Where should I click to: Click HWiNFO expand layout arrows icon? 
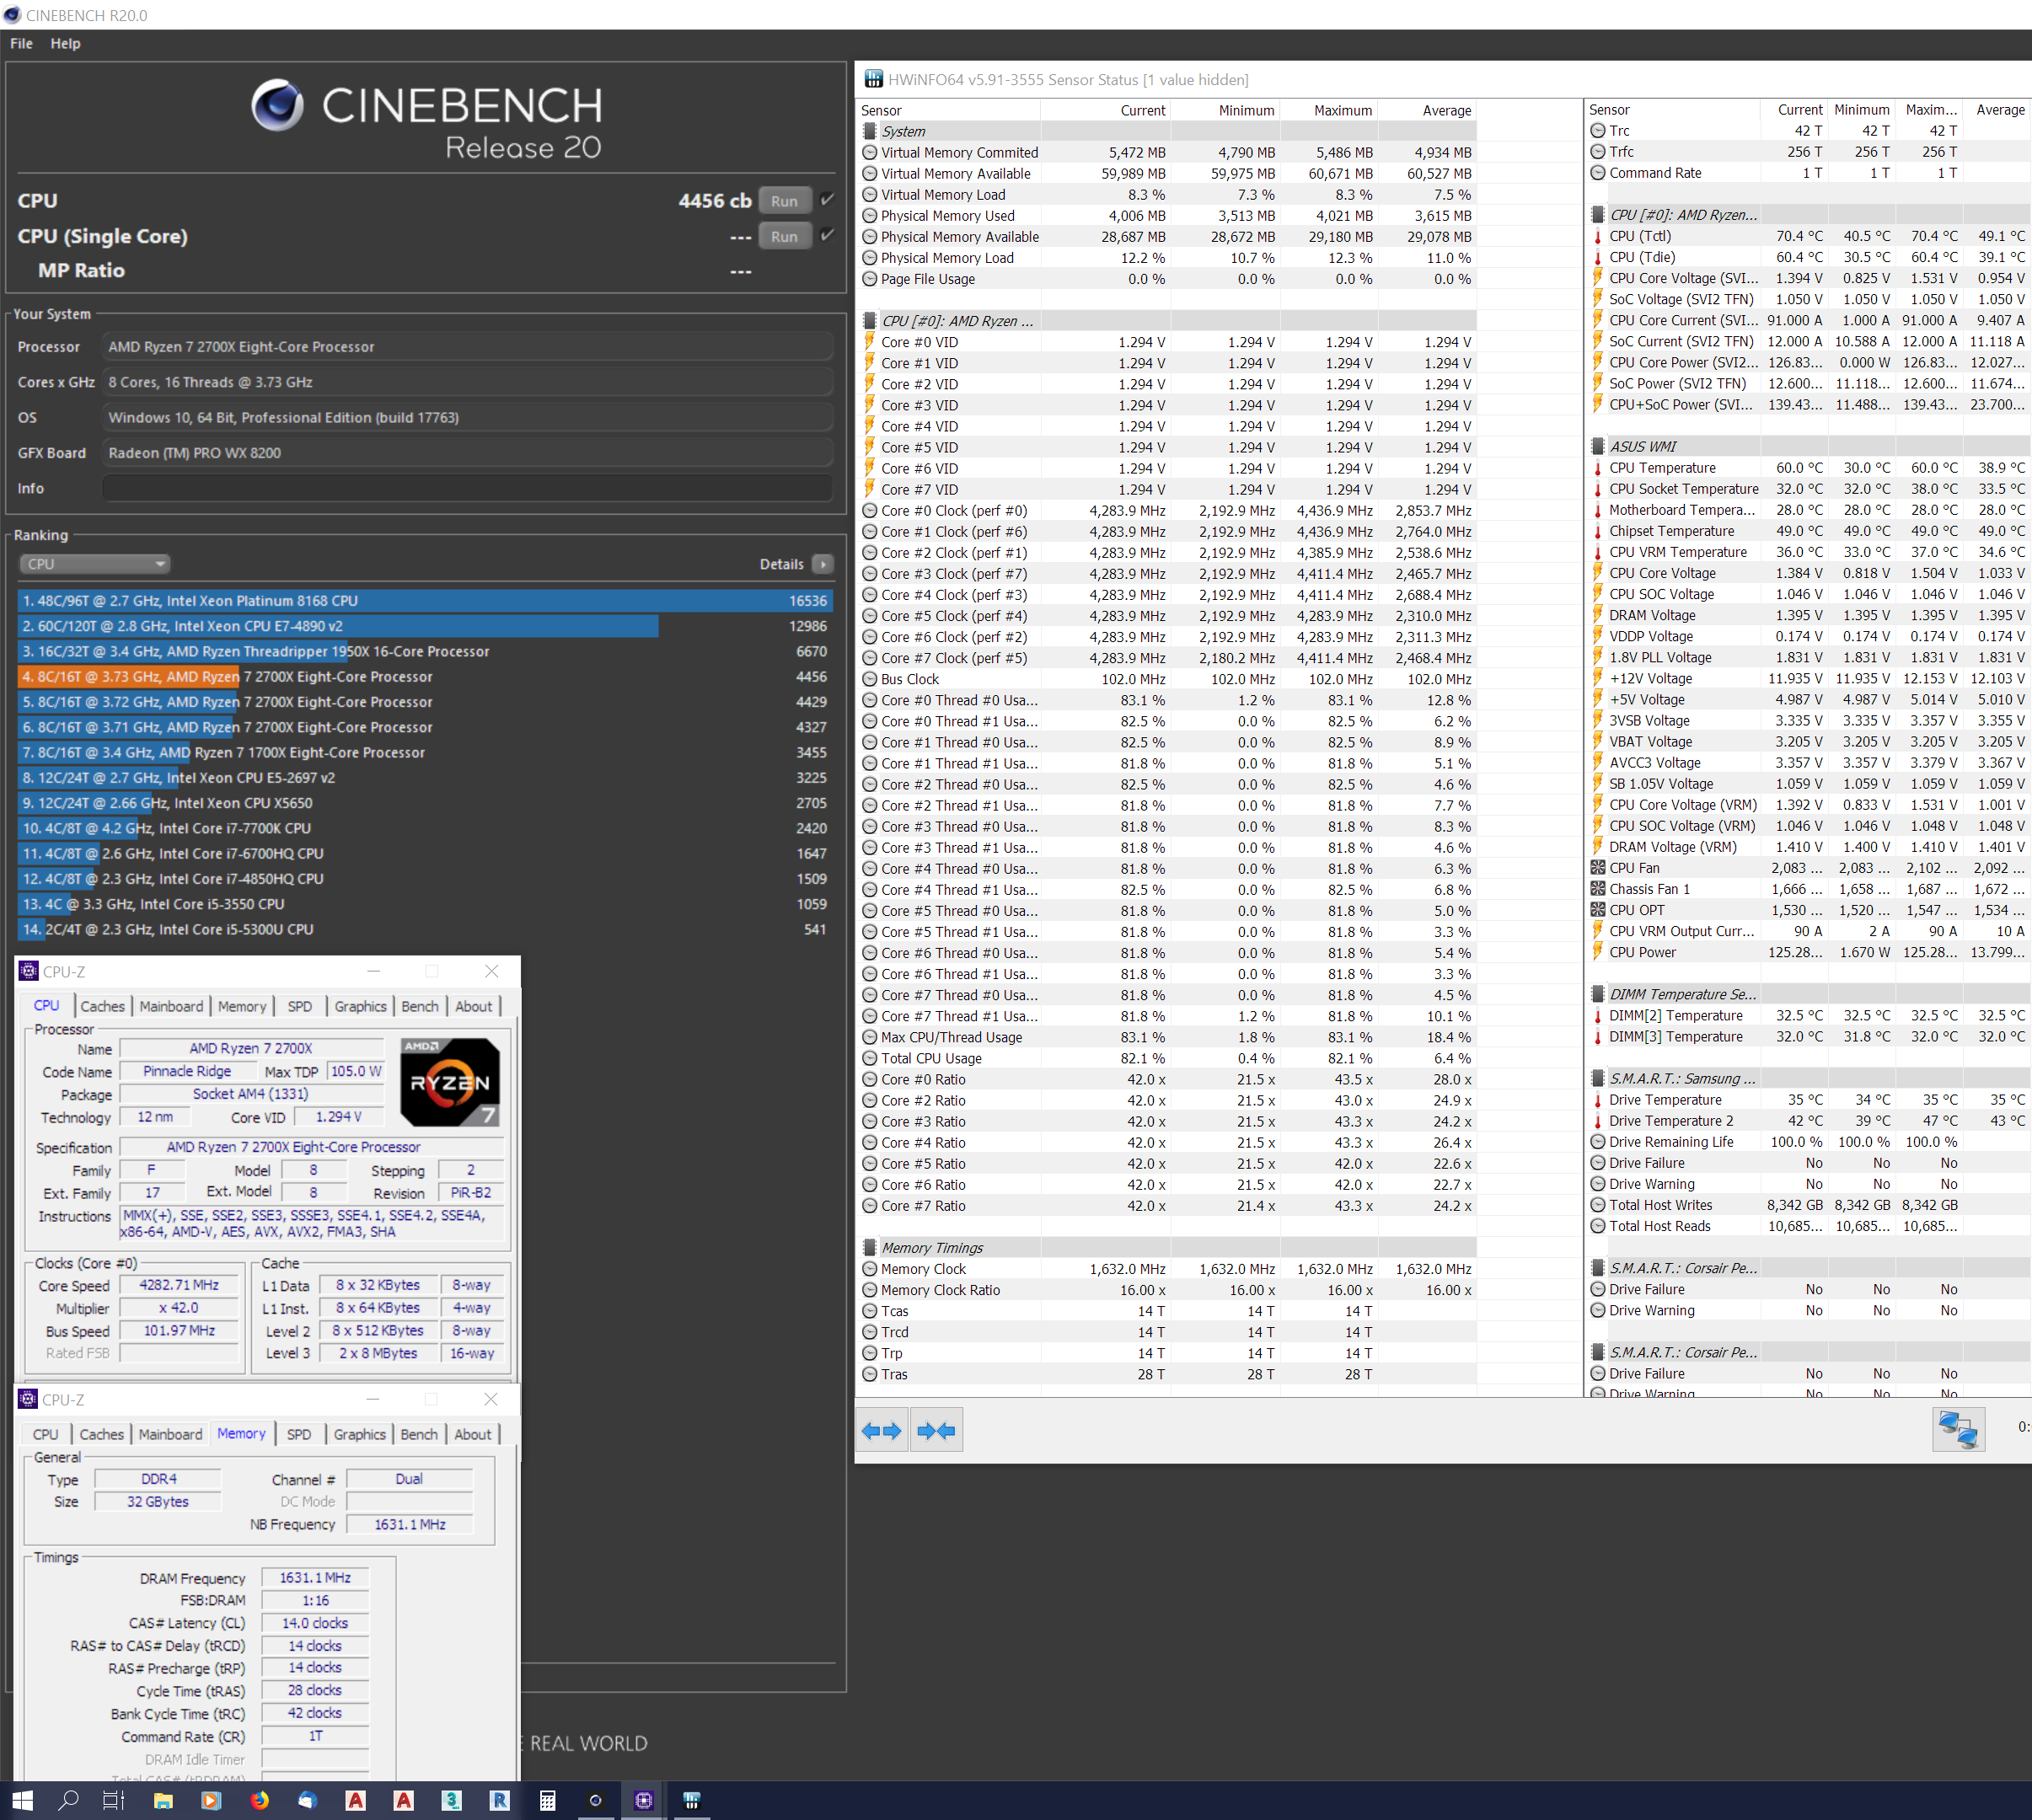click(x=881, y=1431)
